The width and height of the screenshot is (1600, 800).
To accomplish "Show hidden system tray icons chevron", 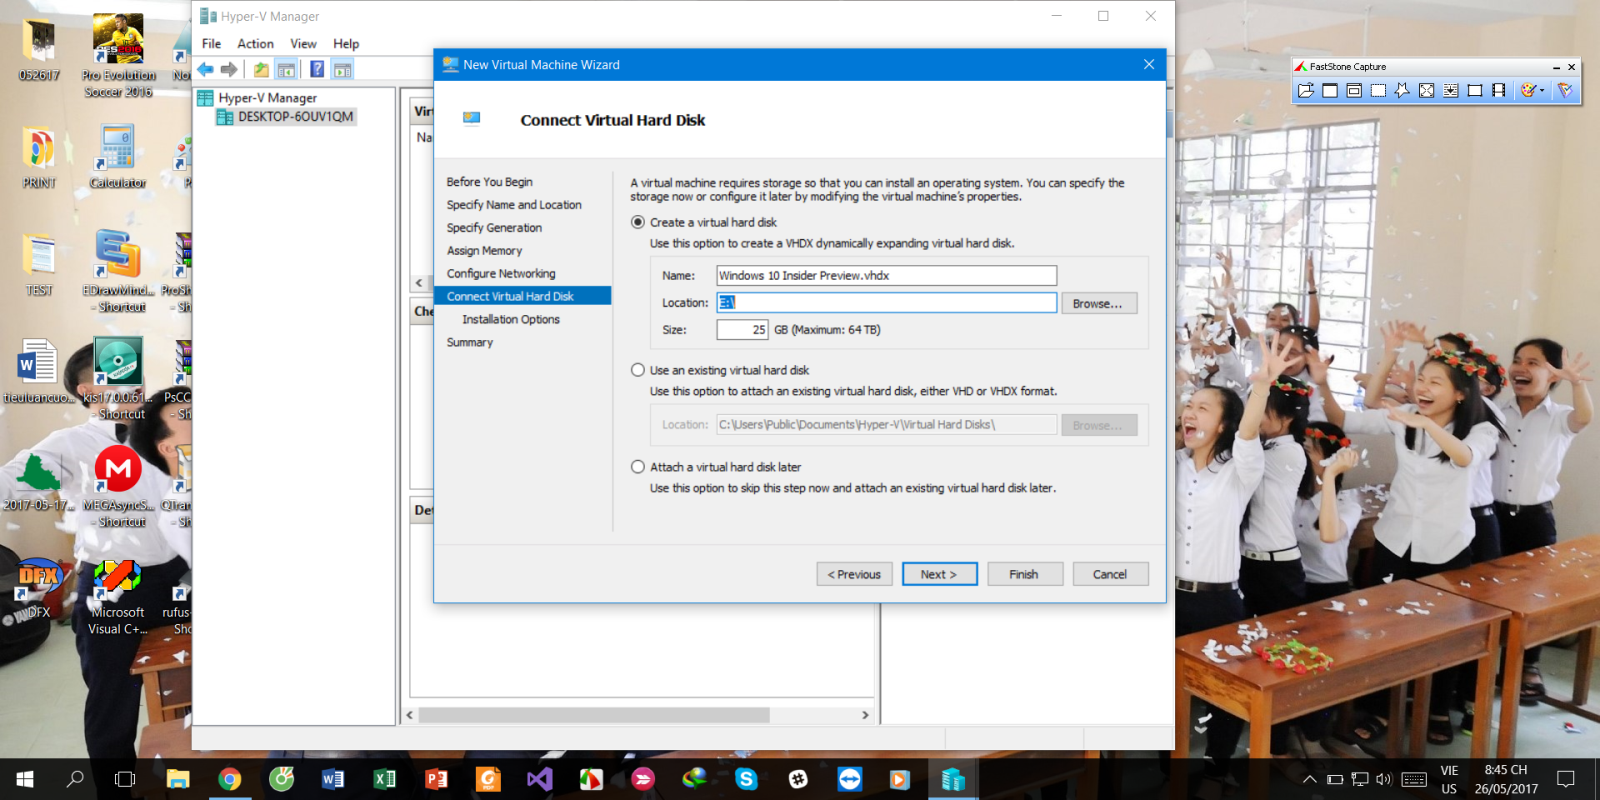I will (x=1309, y=779).
